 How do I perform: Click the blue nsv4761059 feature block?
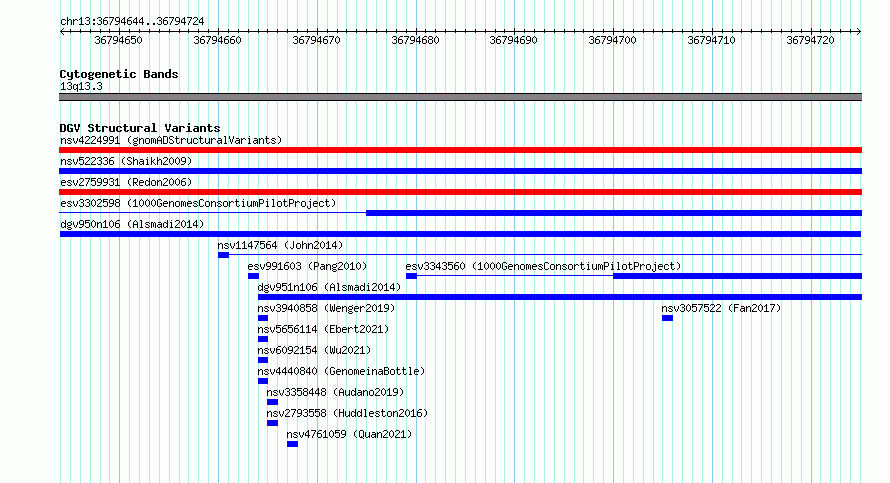[292, 444]
